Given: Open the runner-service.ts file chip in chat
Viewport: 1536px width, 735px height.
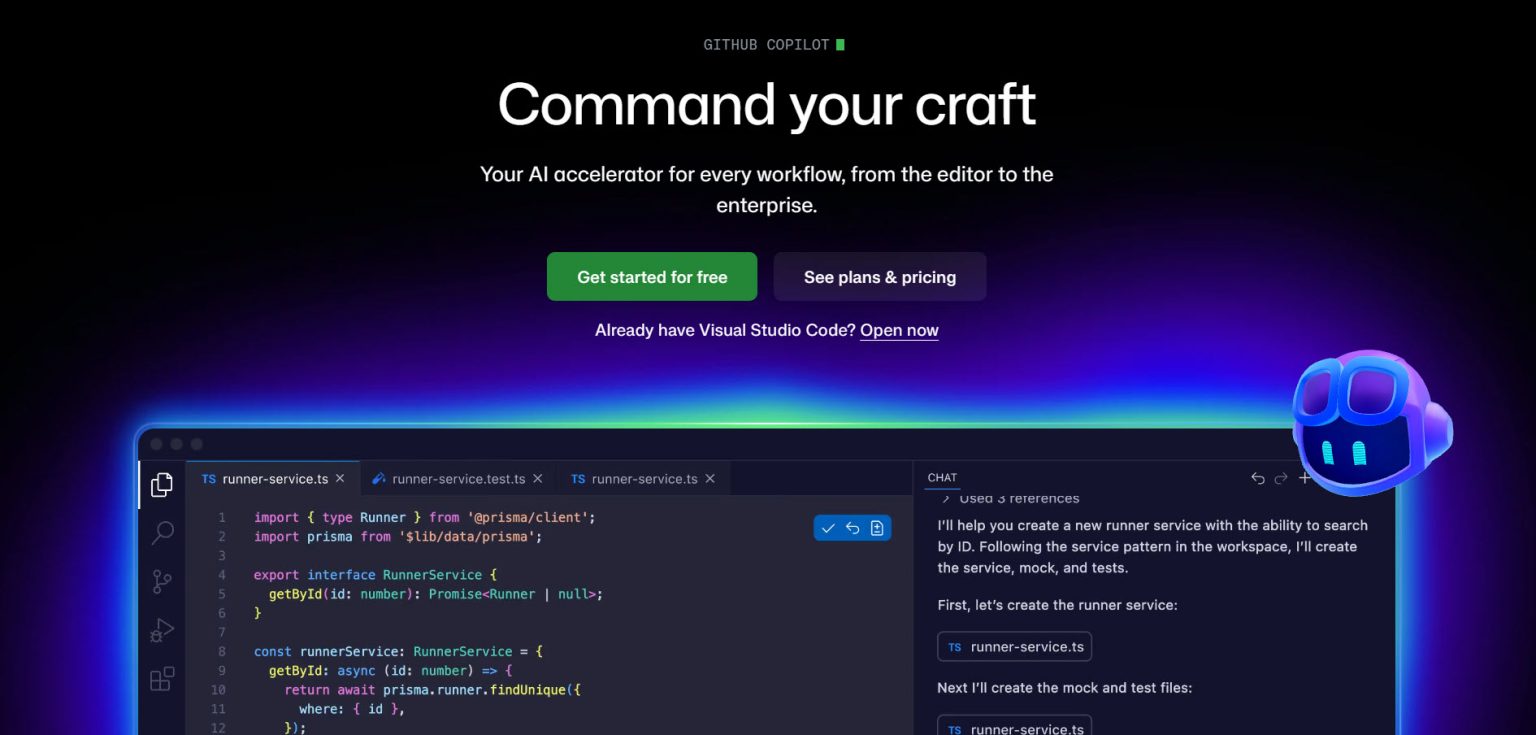Looking at the screenshot, I should click(1013, 646).
